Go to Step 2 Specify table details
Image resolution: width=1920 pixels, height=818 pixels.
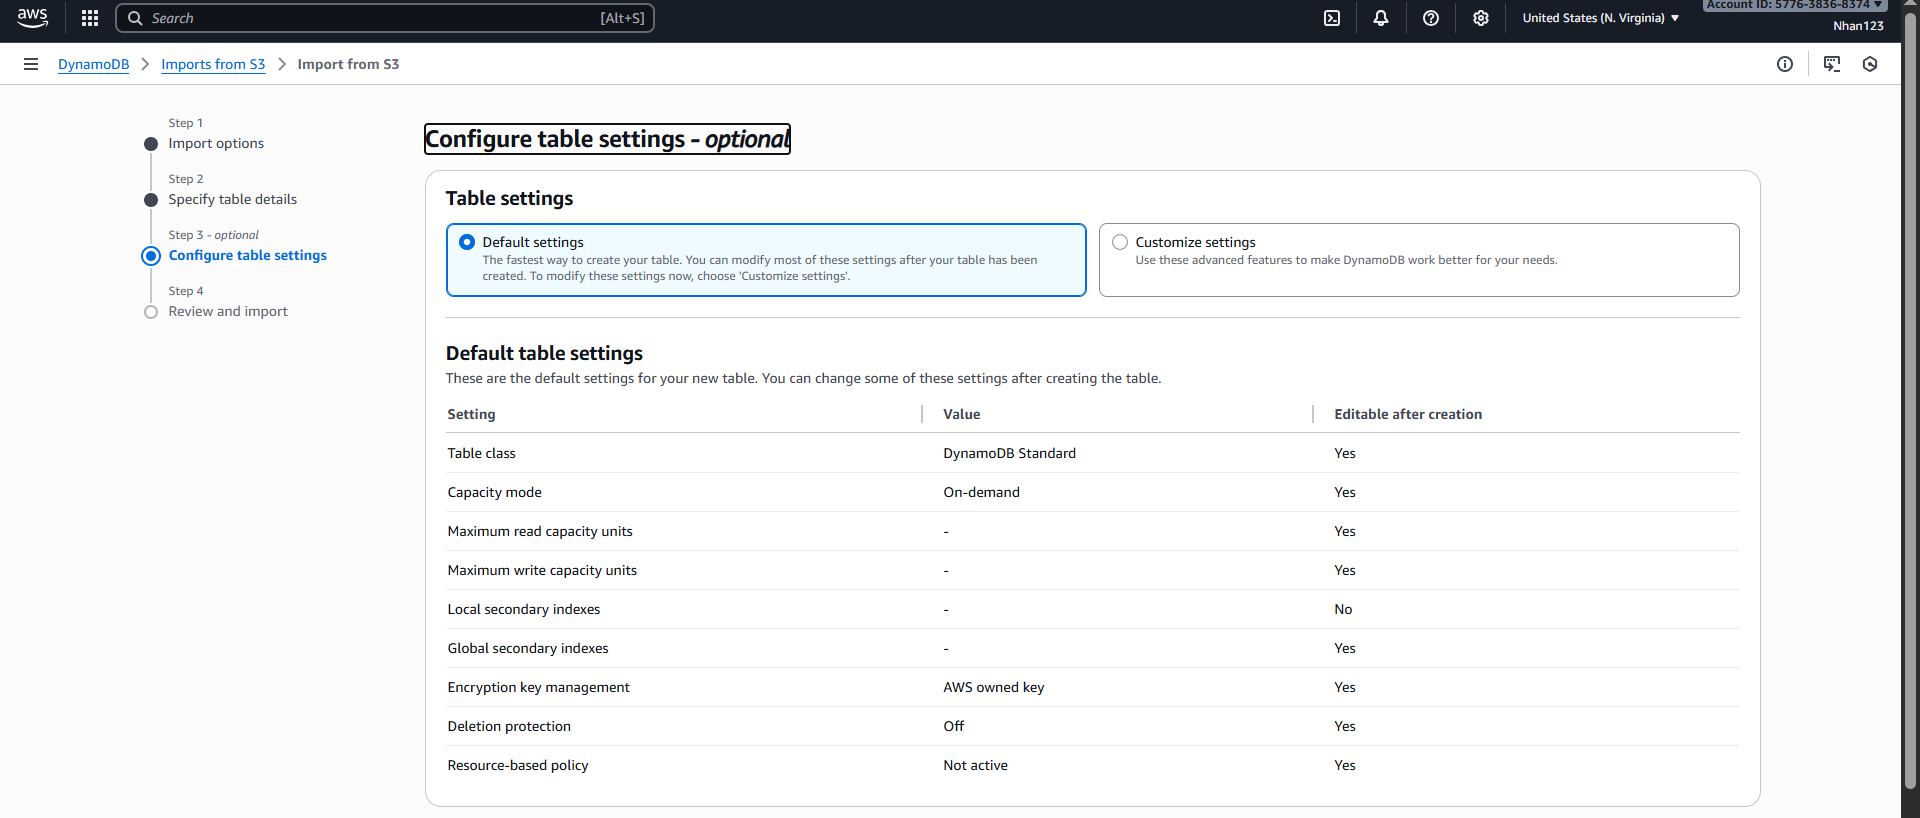[232, 199]
